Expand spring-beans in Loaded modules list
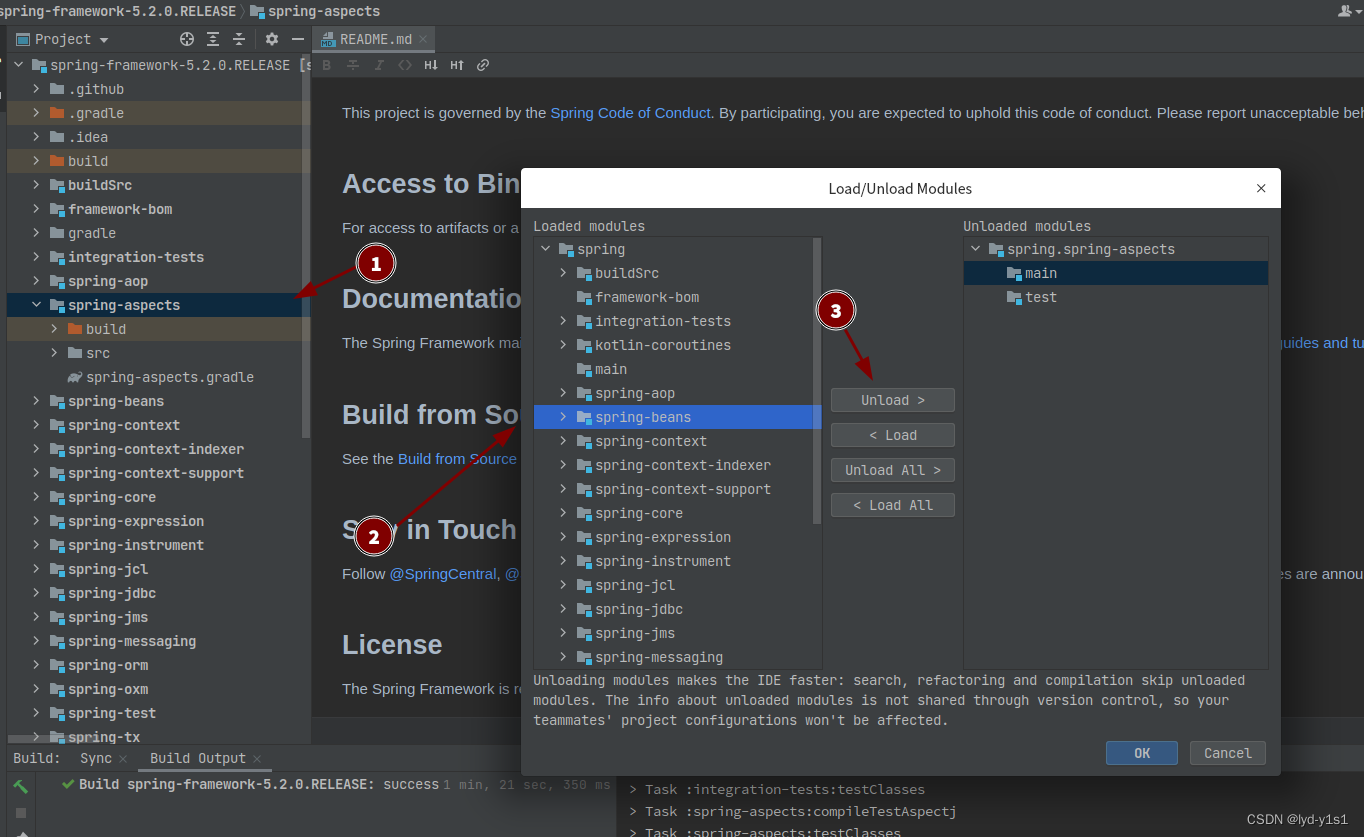The image size is (1364, 837). [x=563, y=417]
